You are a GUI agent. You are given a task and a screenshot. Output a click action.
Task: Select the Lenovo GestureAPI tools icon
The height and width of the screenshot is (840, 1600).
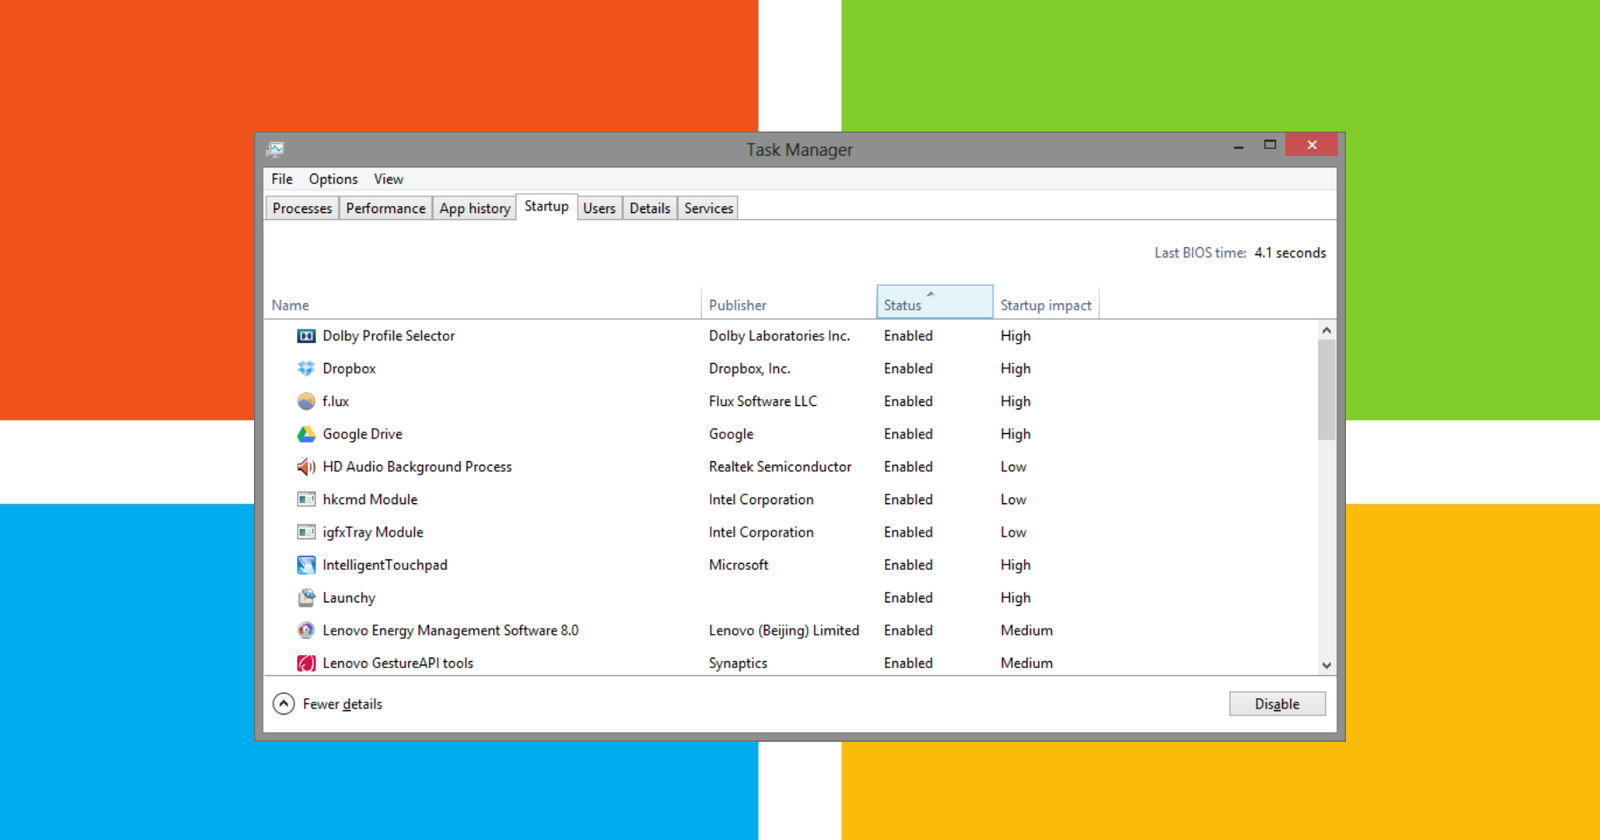click(306, 663)
